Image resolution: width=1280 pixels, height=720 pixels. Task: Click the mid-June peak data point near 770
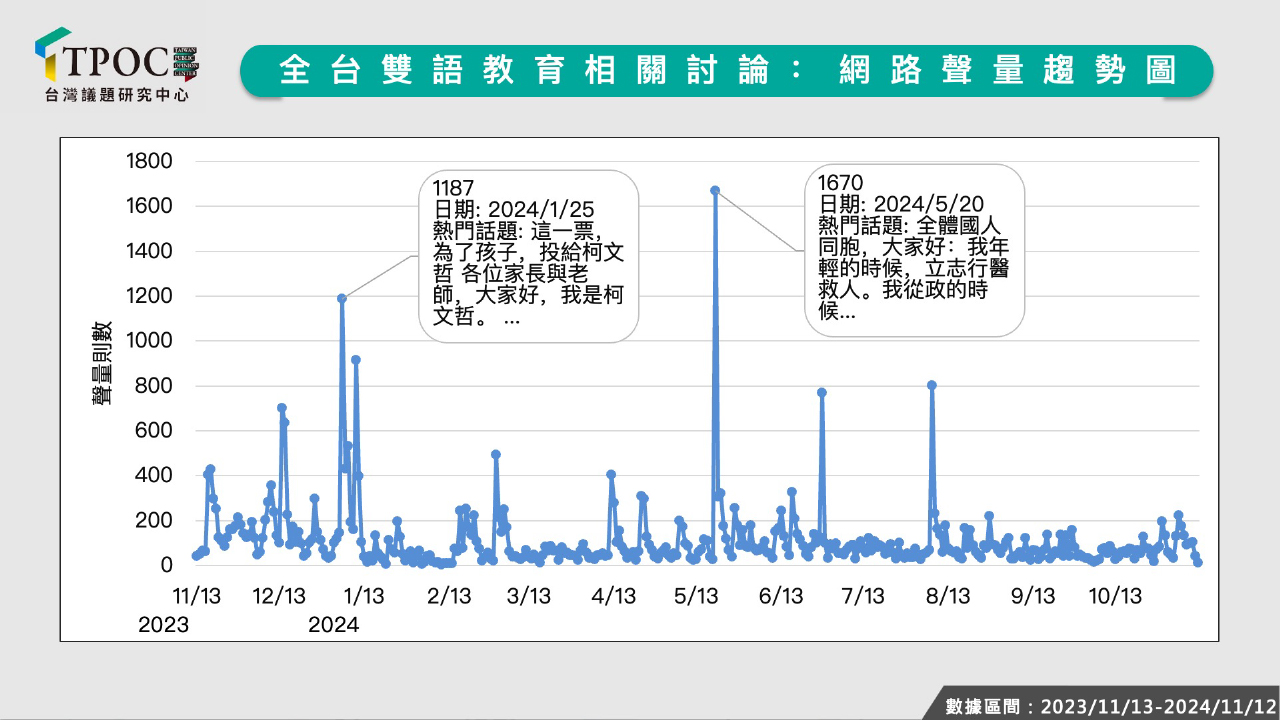(822, 392)
